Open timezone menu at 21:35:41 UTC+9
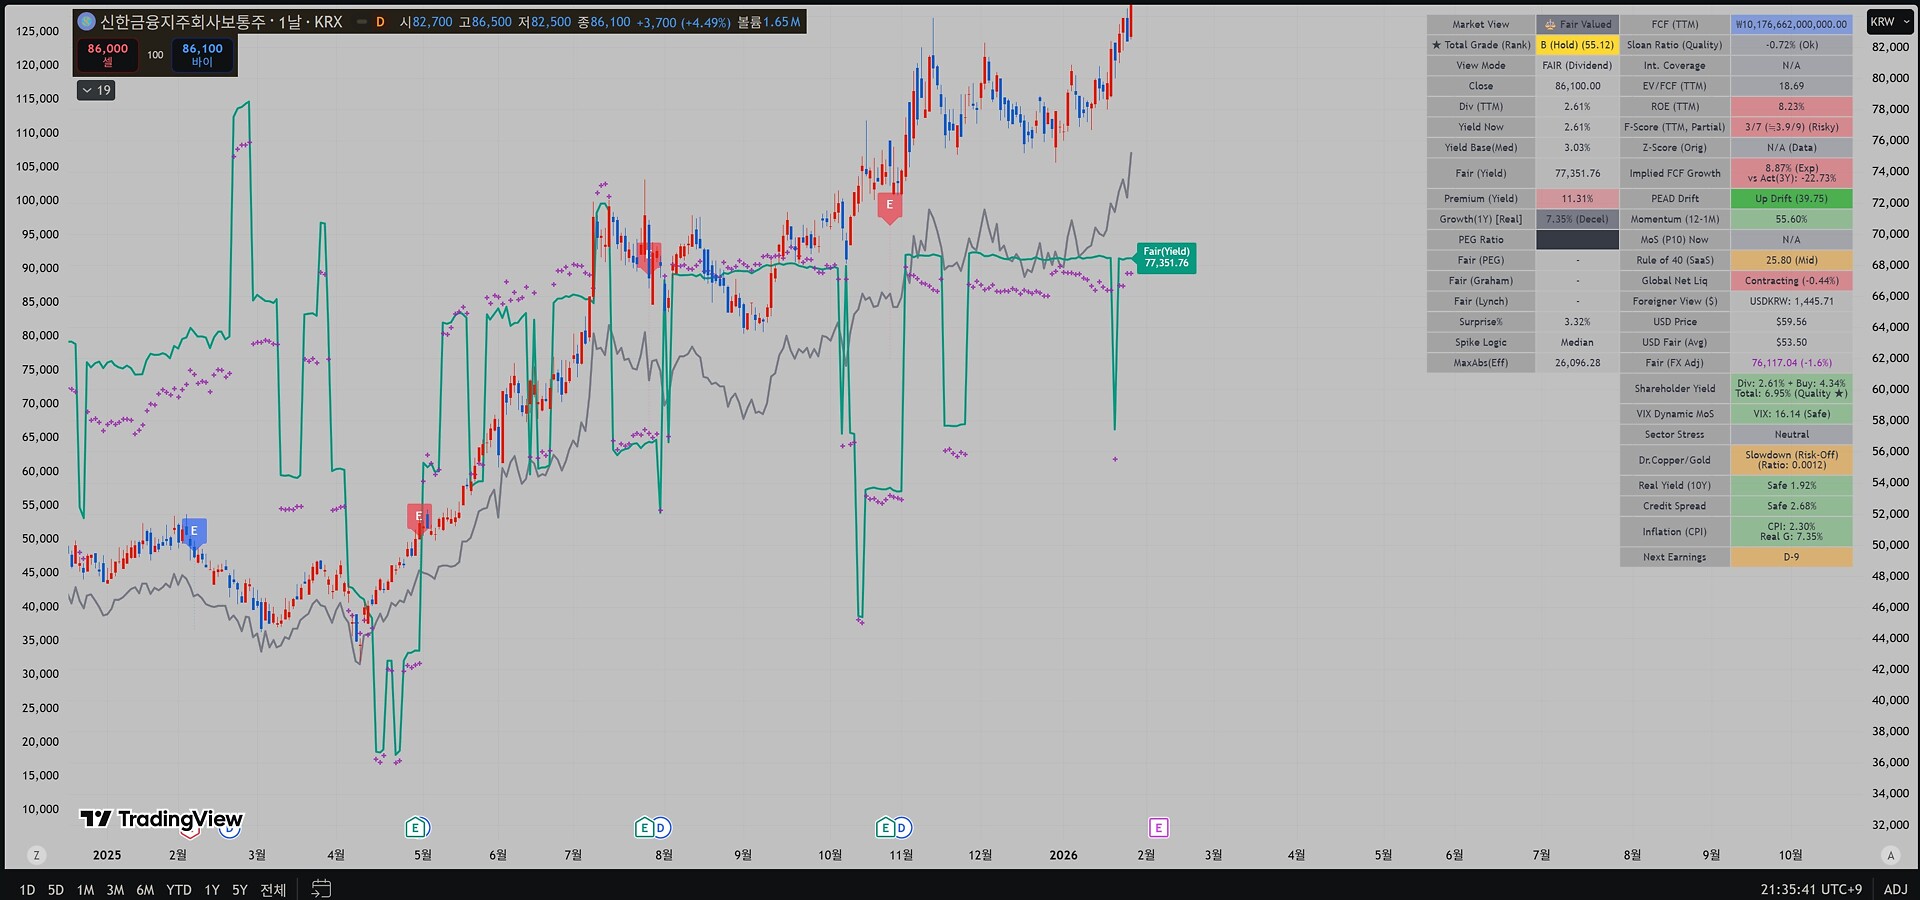 click(1811, 889)
